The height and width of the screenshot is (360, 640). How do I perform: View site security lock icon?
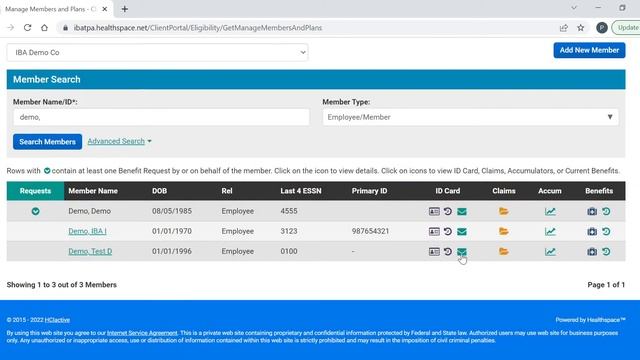click(65, 28)
